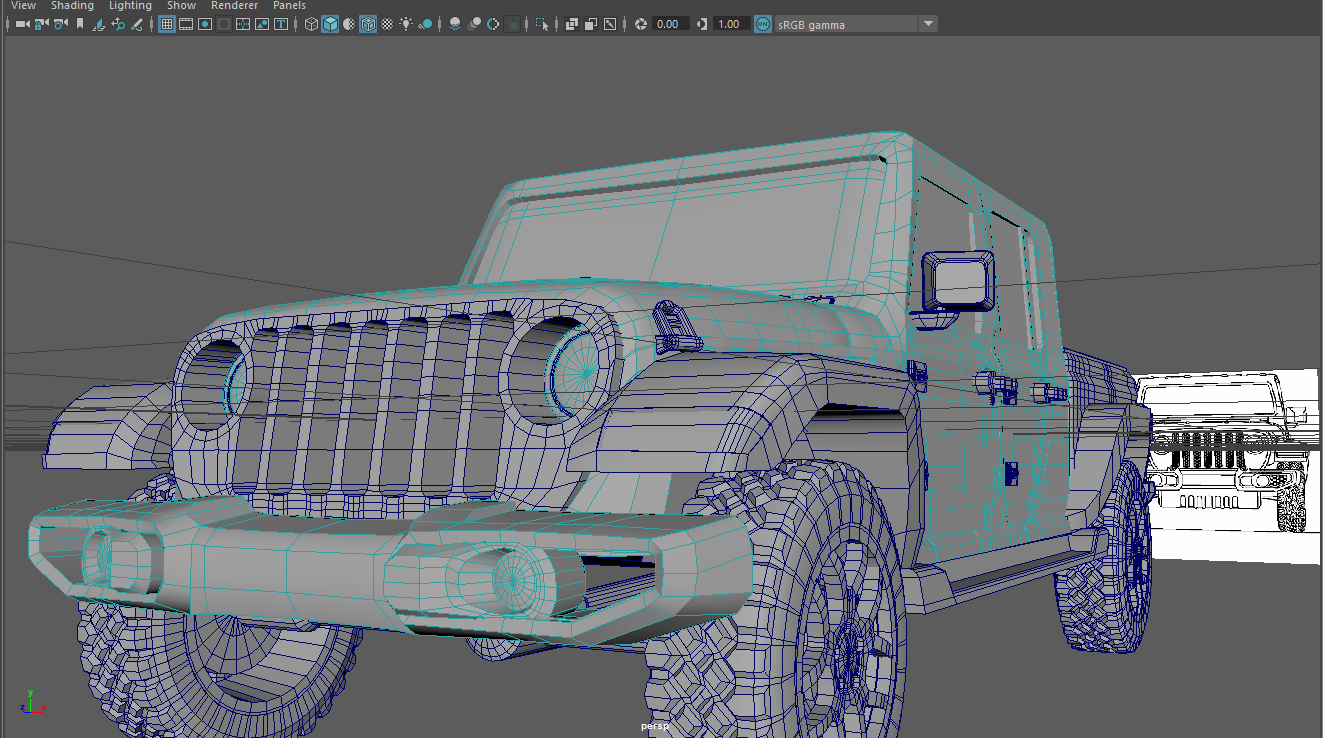This screenshot has width=1323, height=738.
Task: Open the Show menu
Action: pos(181,6)
